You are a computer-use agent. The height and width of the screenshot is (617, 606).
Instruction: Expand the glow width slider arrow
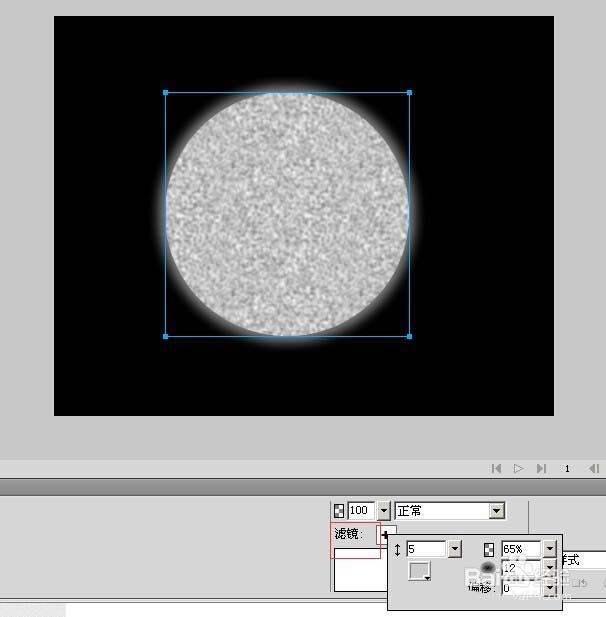pos(455,549)
